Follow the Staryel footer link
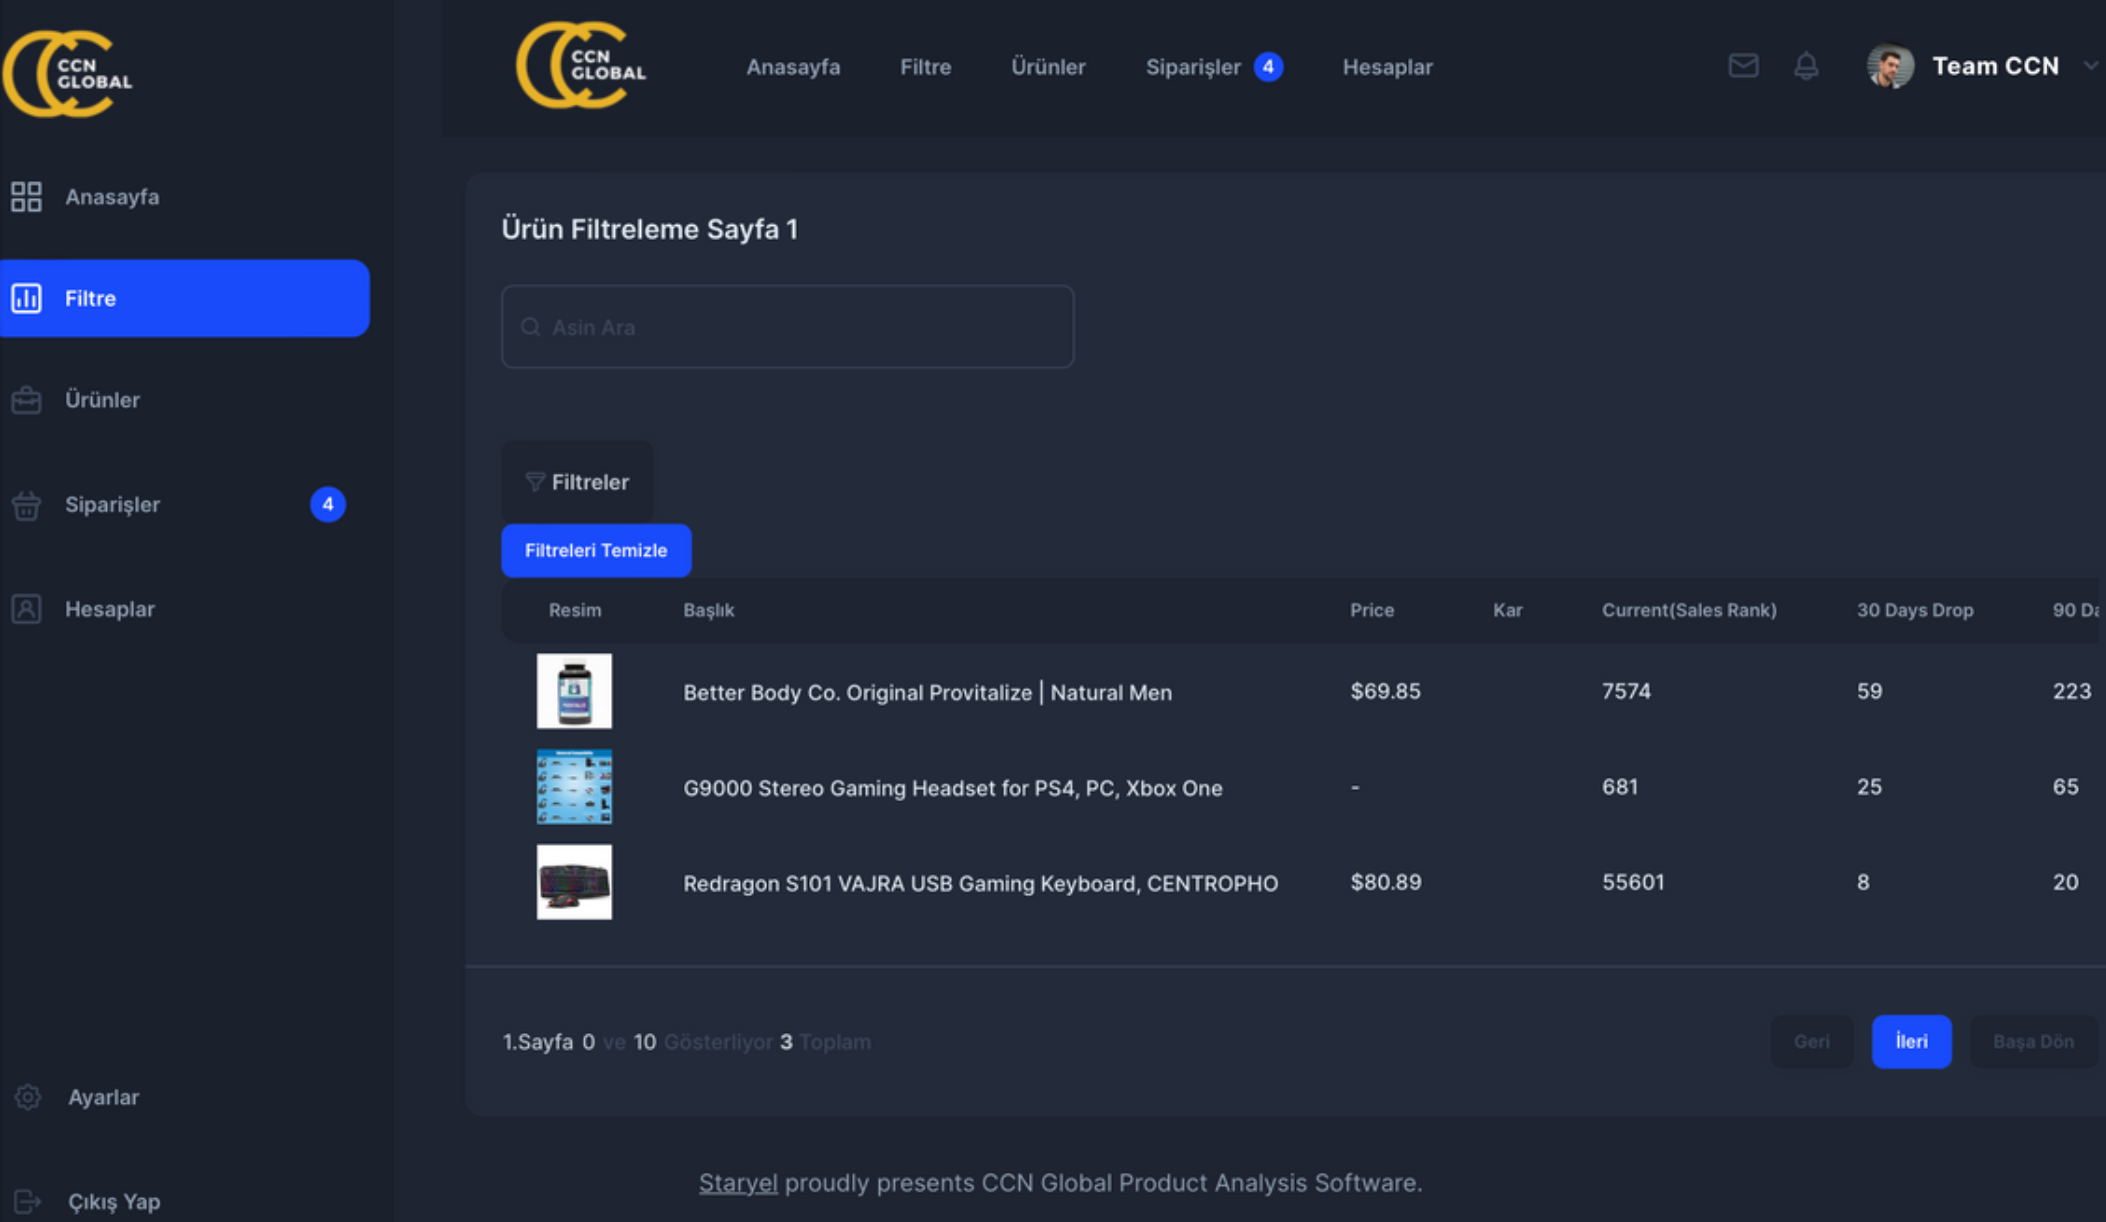Viewport: 2106px width, 1222px height. [x=738, y=1183]
